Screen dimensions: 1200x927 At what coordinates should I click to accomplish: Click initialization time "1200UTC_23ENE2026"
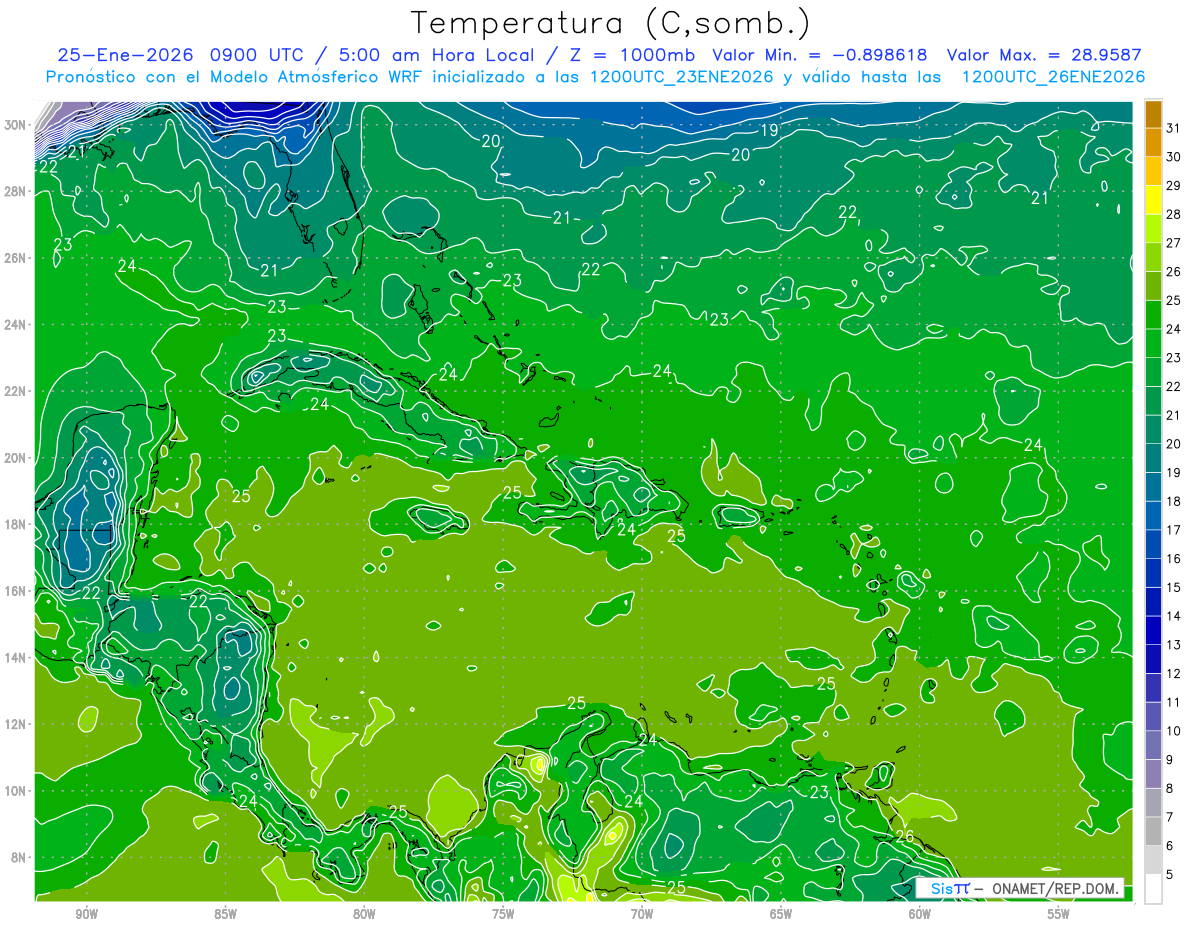pyautogui.click(x=682, y=77)
